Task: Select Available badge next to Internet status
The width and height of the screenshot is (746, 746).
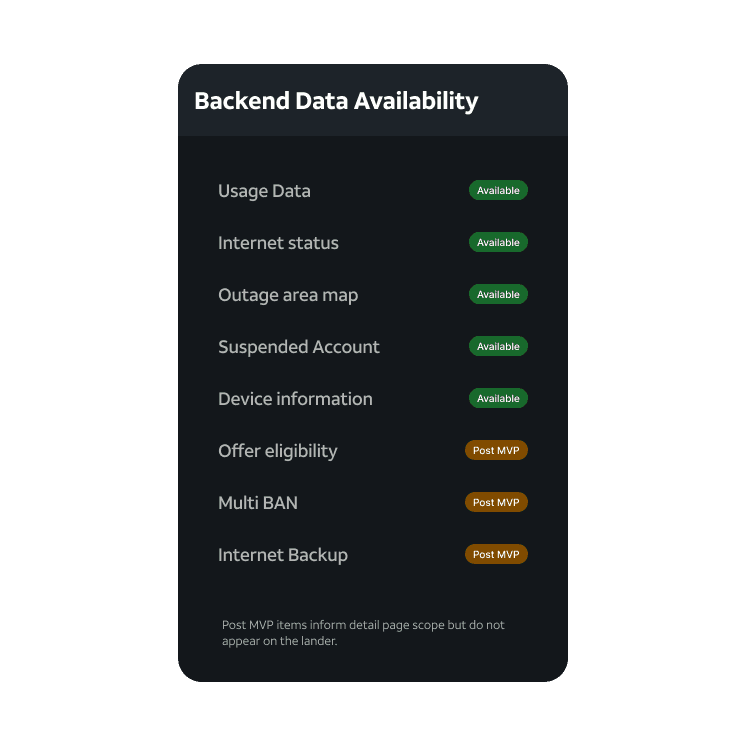Action: coord(498,242)
